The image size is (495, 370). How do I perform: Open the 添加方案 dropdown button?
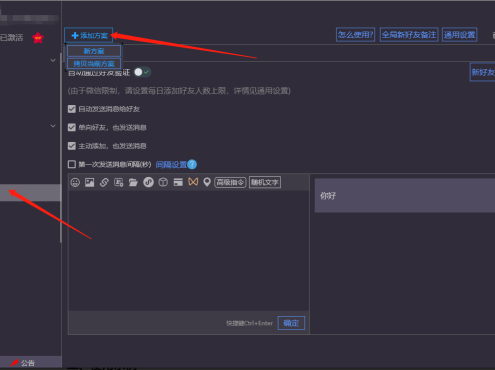point(89,36)
